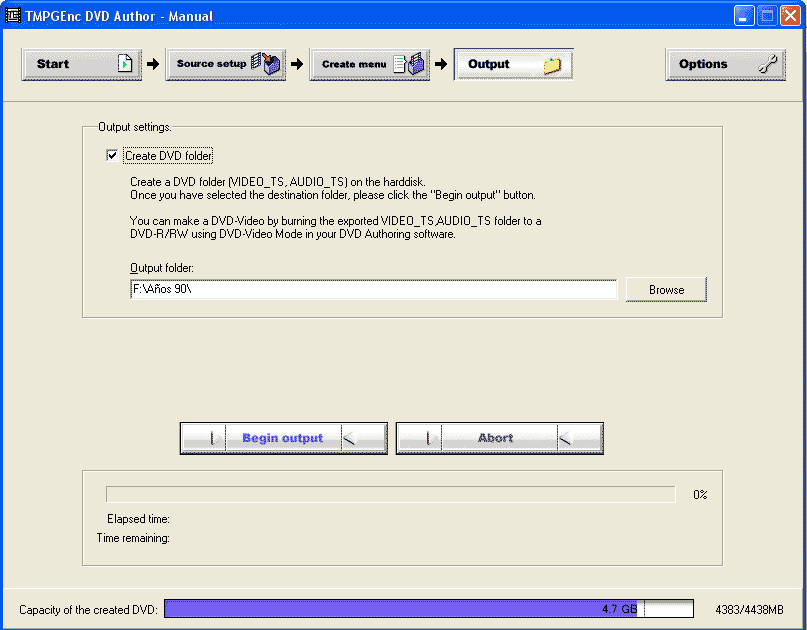Click the menu page icon on Create menu
Image resolution: width=807 pixels, height=630 pixels.
[410, 64]
